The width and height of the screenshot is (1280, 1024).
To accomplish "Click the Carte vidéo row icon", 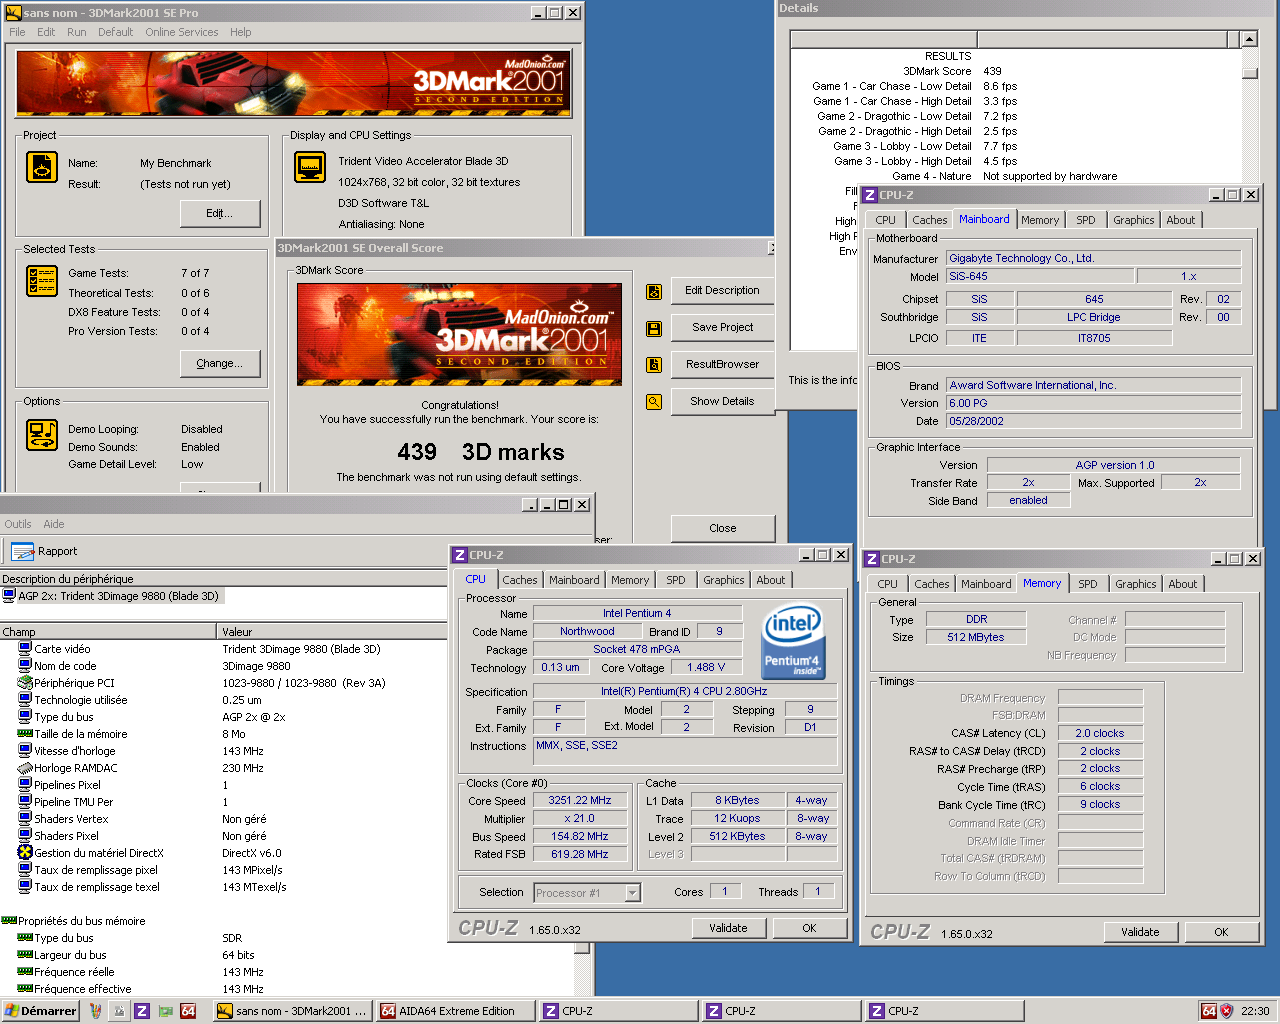I will click(x=25, y=649).
